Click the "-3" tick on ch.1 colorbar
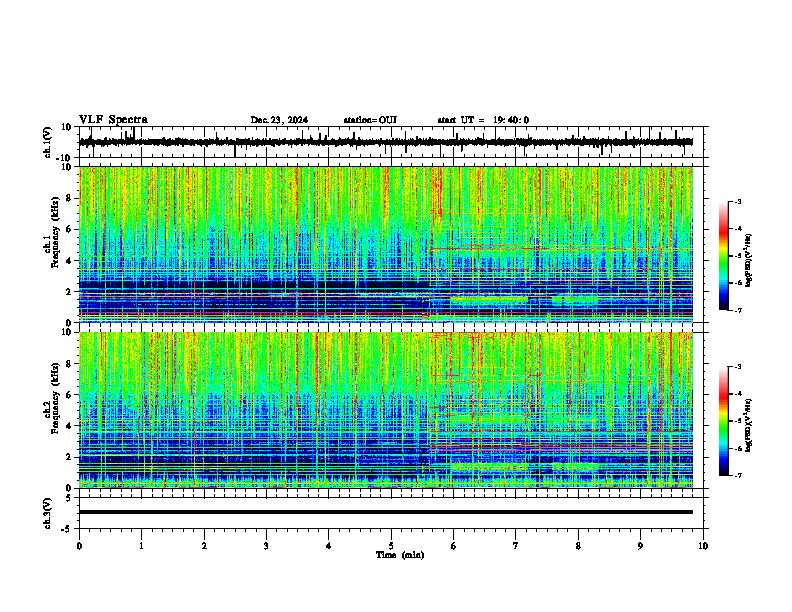 pyautogui.click(x=738, y=202)
